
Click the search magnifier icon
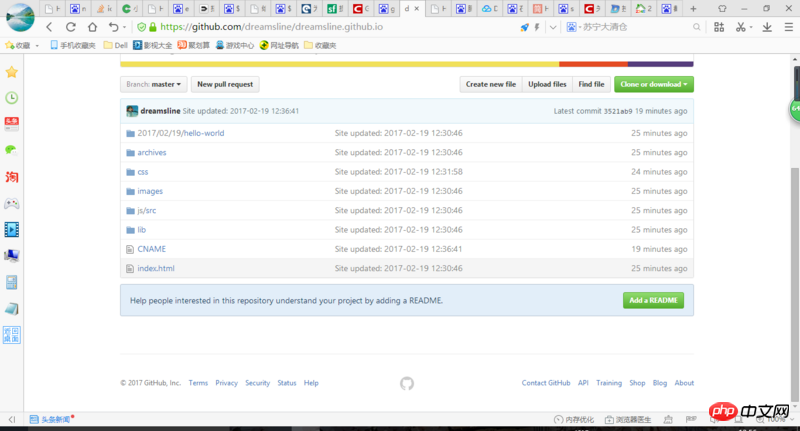click(x=696, y=27)
